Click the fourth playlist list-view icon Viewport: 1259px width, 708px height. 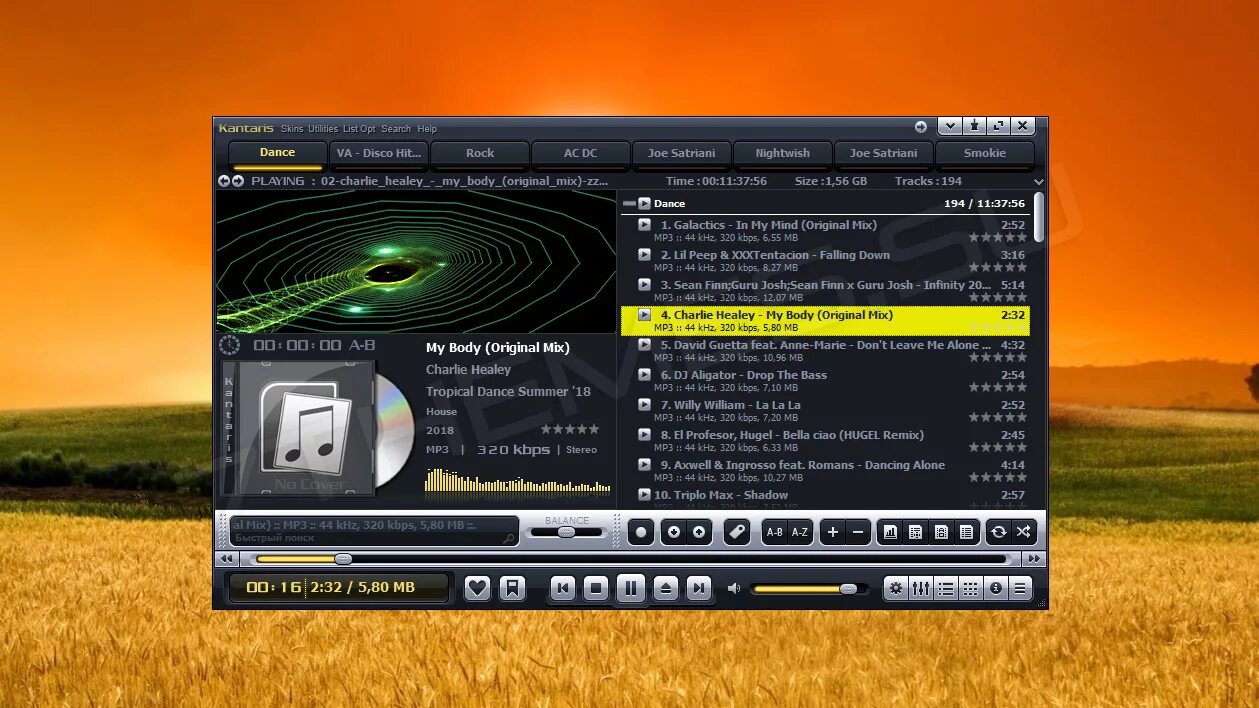tap(966, 532)
